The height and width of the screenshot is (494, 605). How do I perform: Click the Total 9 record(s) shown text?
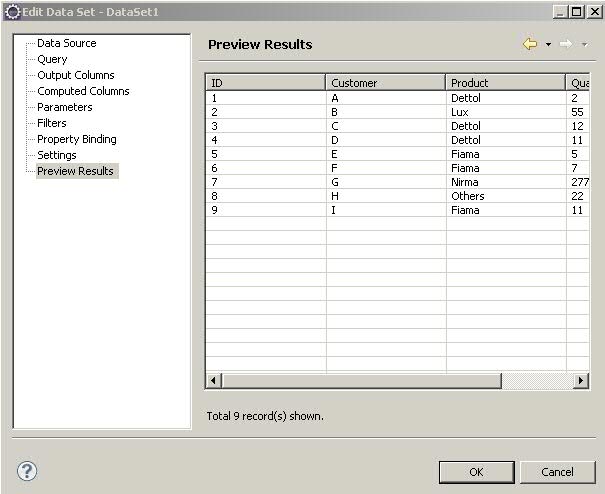[x=265, y=416]
